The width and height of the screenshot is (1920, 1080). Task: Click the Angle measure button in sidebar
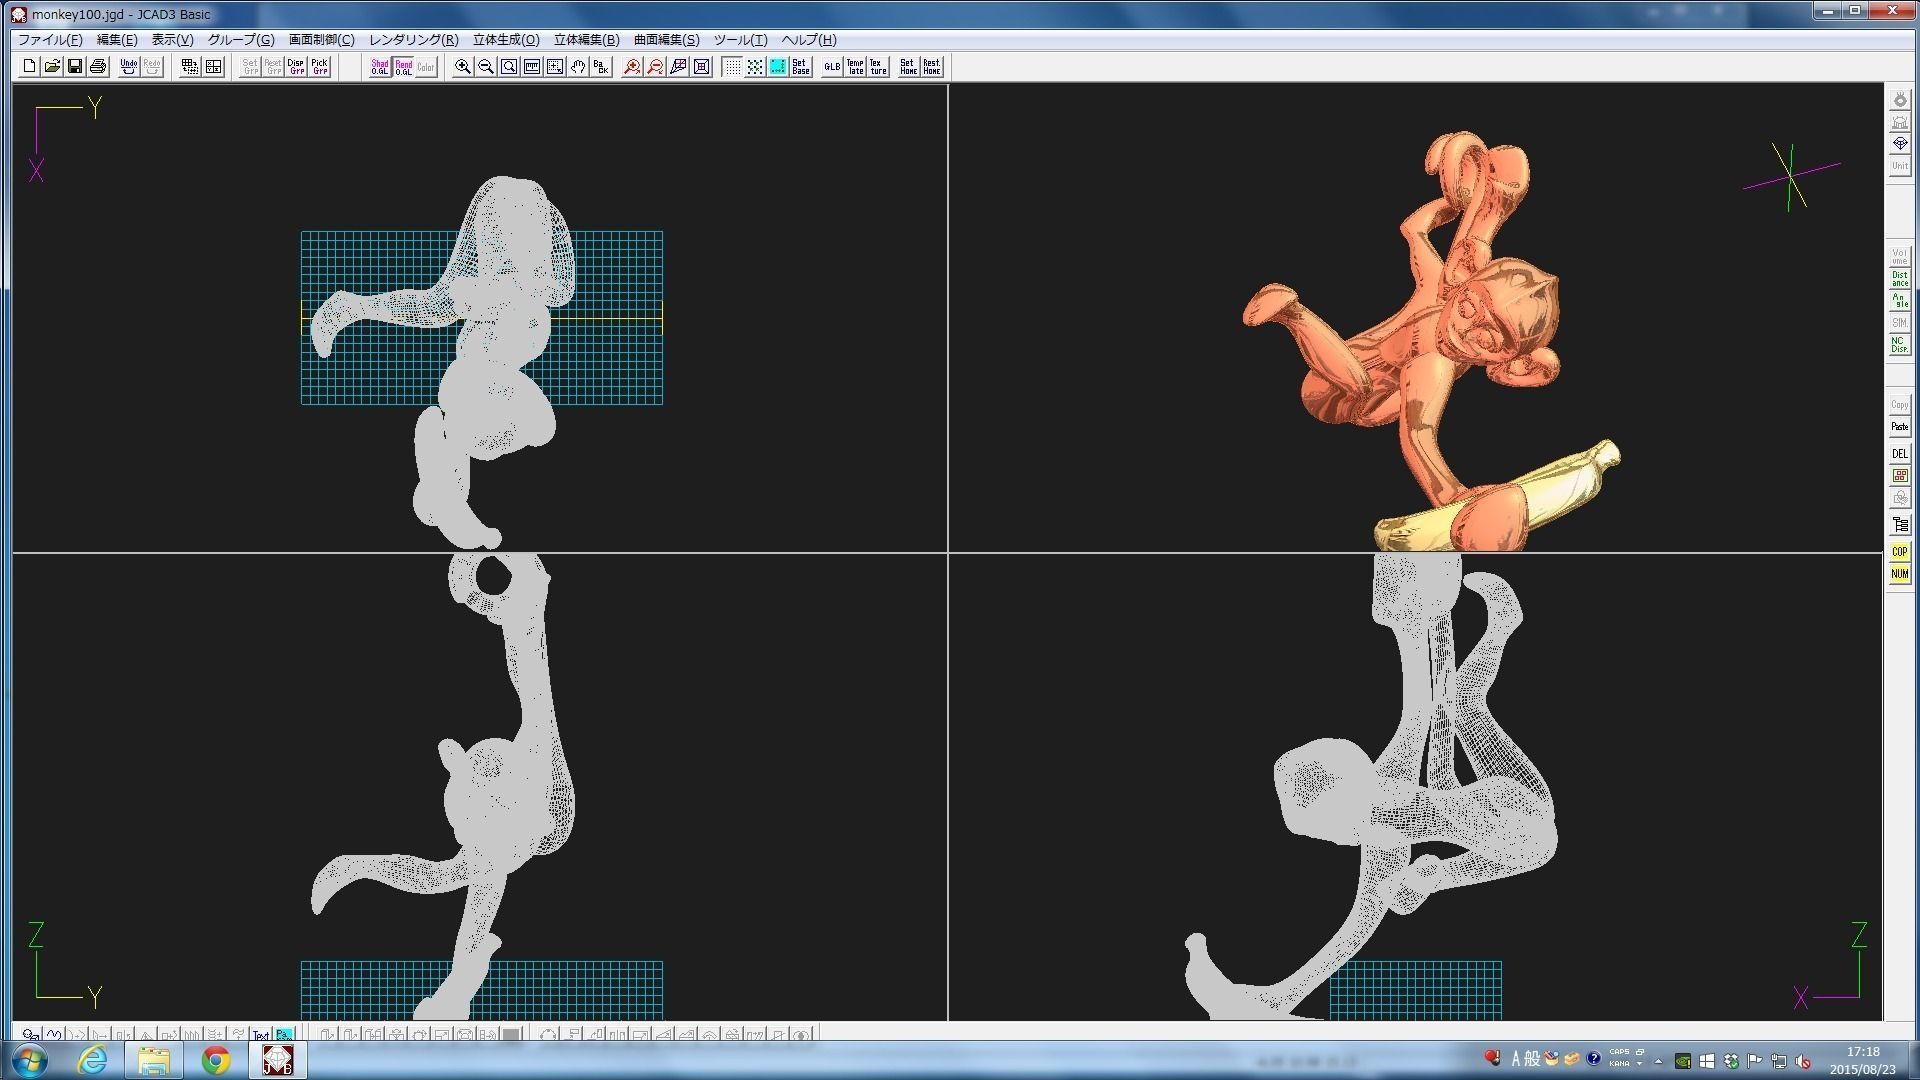1899,301
